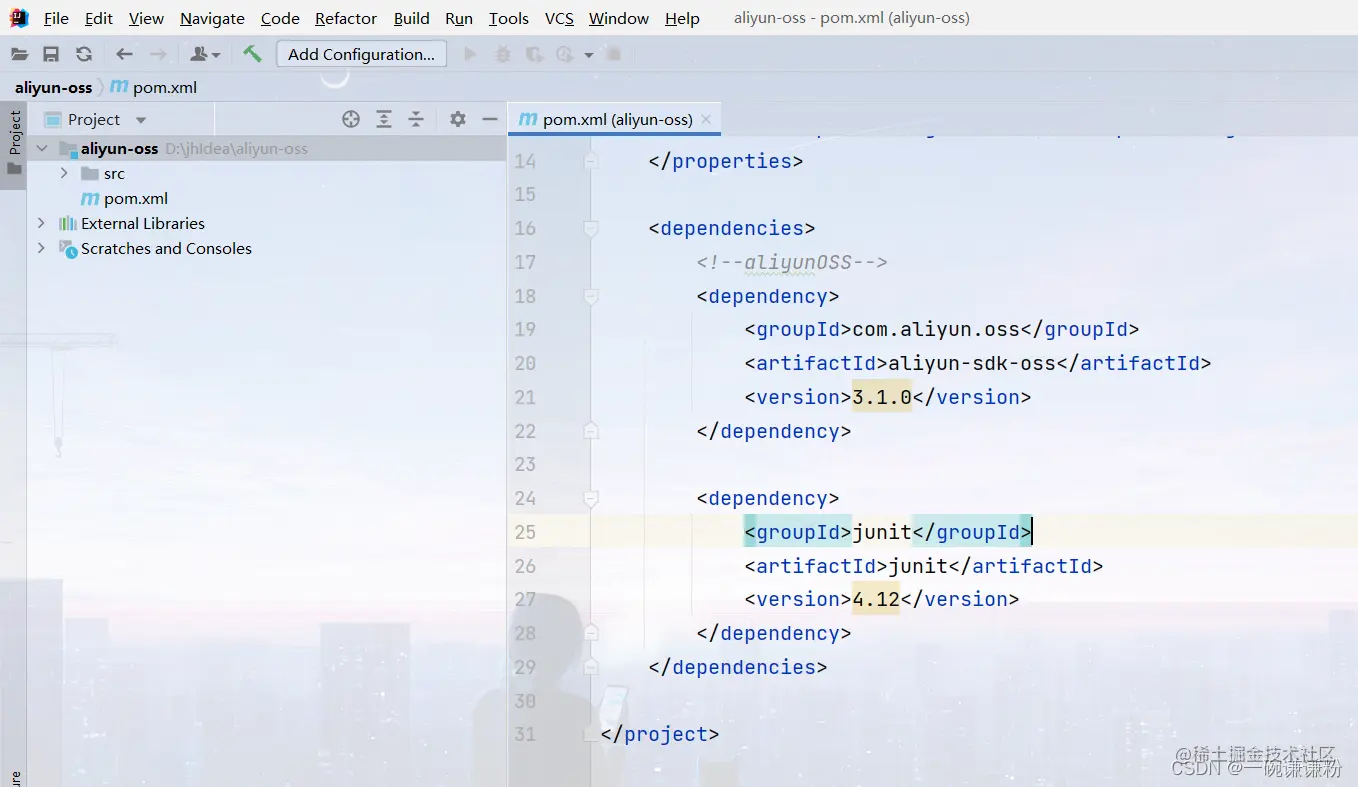This screenshot has height=787, width=1358.
Task: Open Project view mode dropdown arrow
Action: [x=141, y=120]
